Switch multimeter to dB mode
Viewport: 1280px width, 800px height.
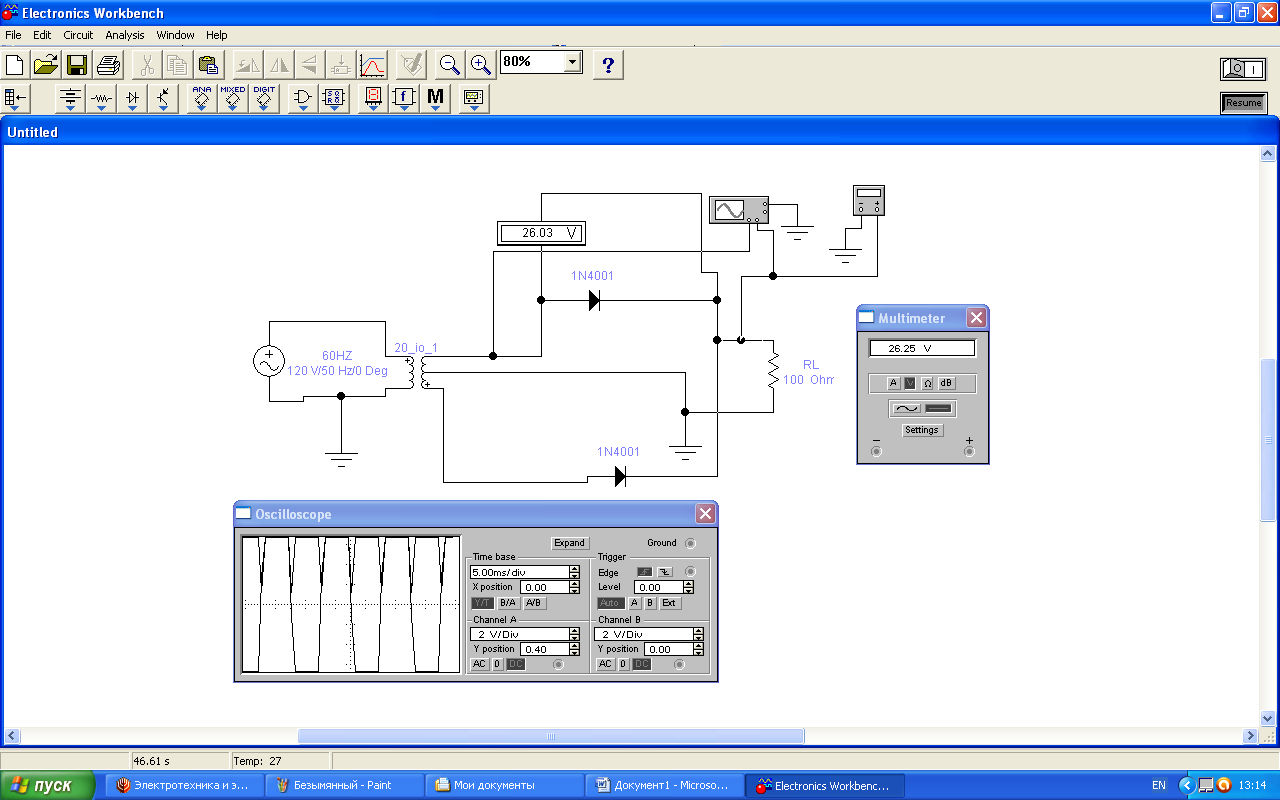pyautogui.click(x=945, y=383)
